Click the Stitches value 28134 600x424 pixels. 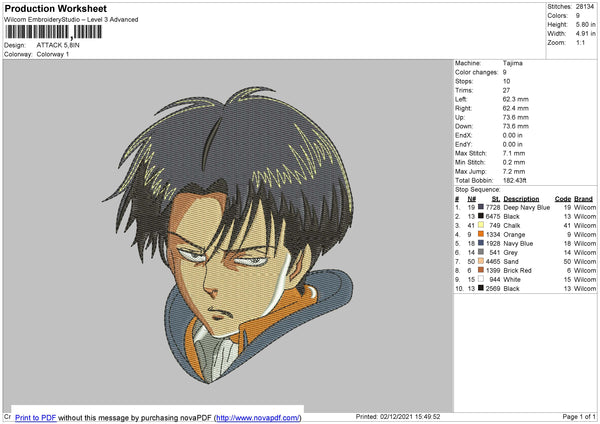(585, 7)
